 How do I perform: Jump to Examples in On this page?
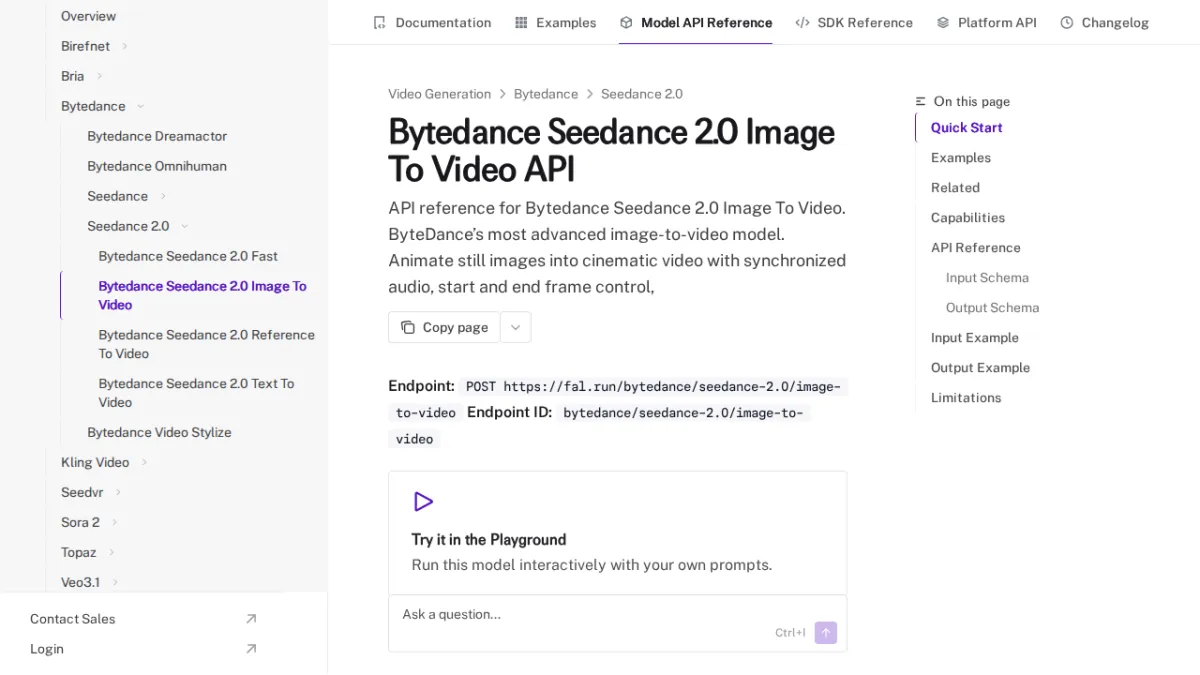[x=961, y=157]
